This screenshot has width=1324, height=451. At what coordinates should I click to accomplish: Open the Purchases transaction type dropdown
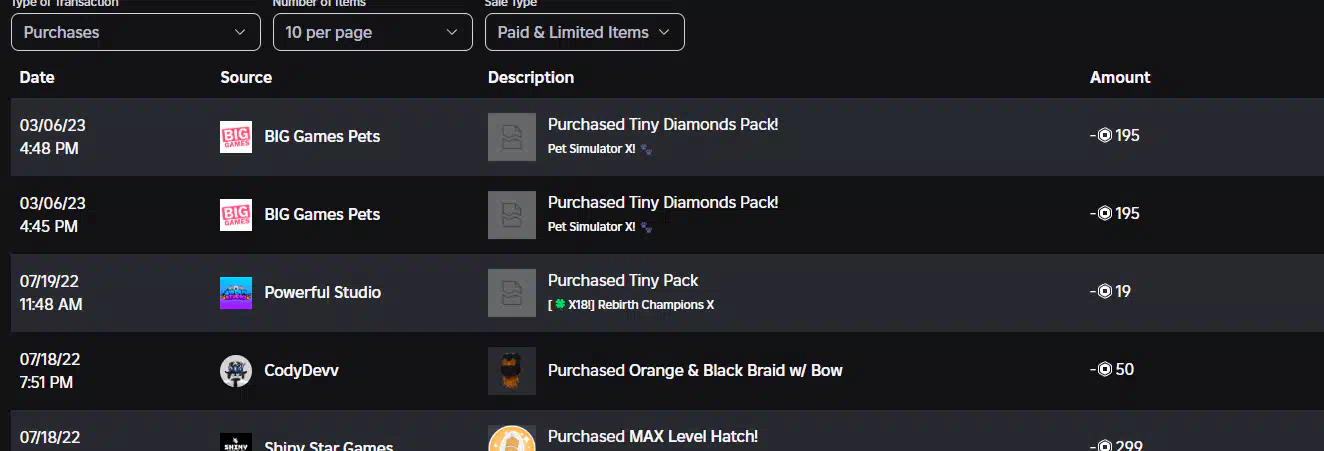135,32
